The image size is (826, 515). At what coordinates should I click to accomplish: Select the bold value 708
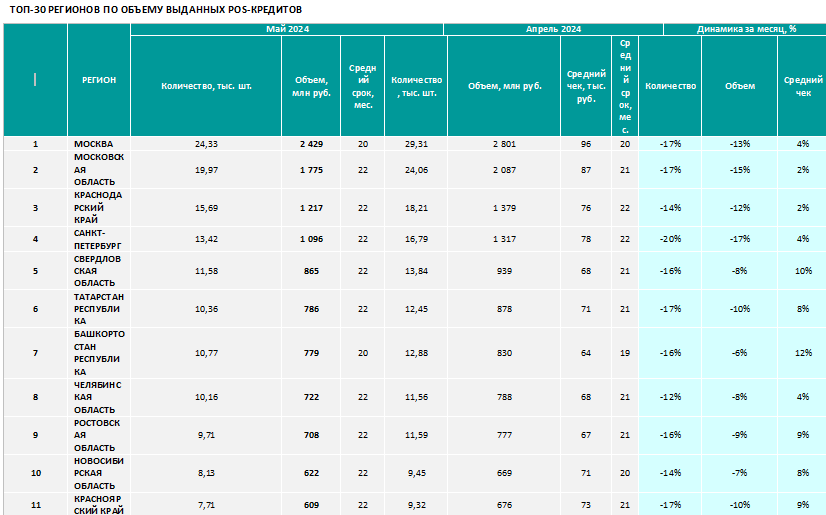pos(311,435)
